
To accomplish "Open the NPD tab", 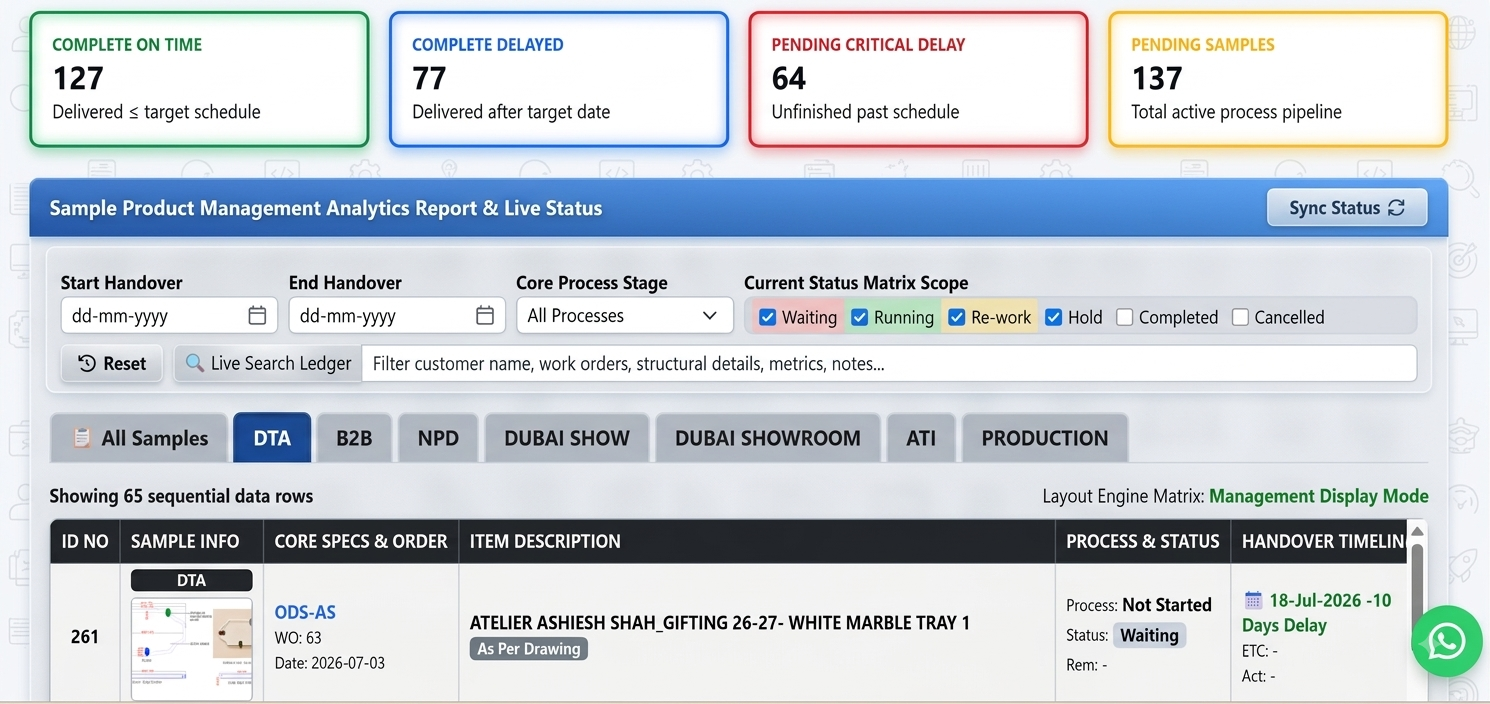I will 438,438.
